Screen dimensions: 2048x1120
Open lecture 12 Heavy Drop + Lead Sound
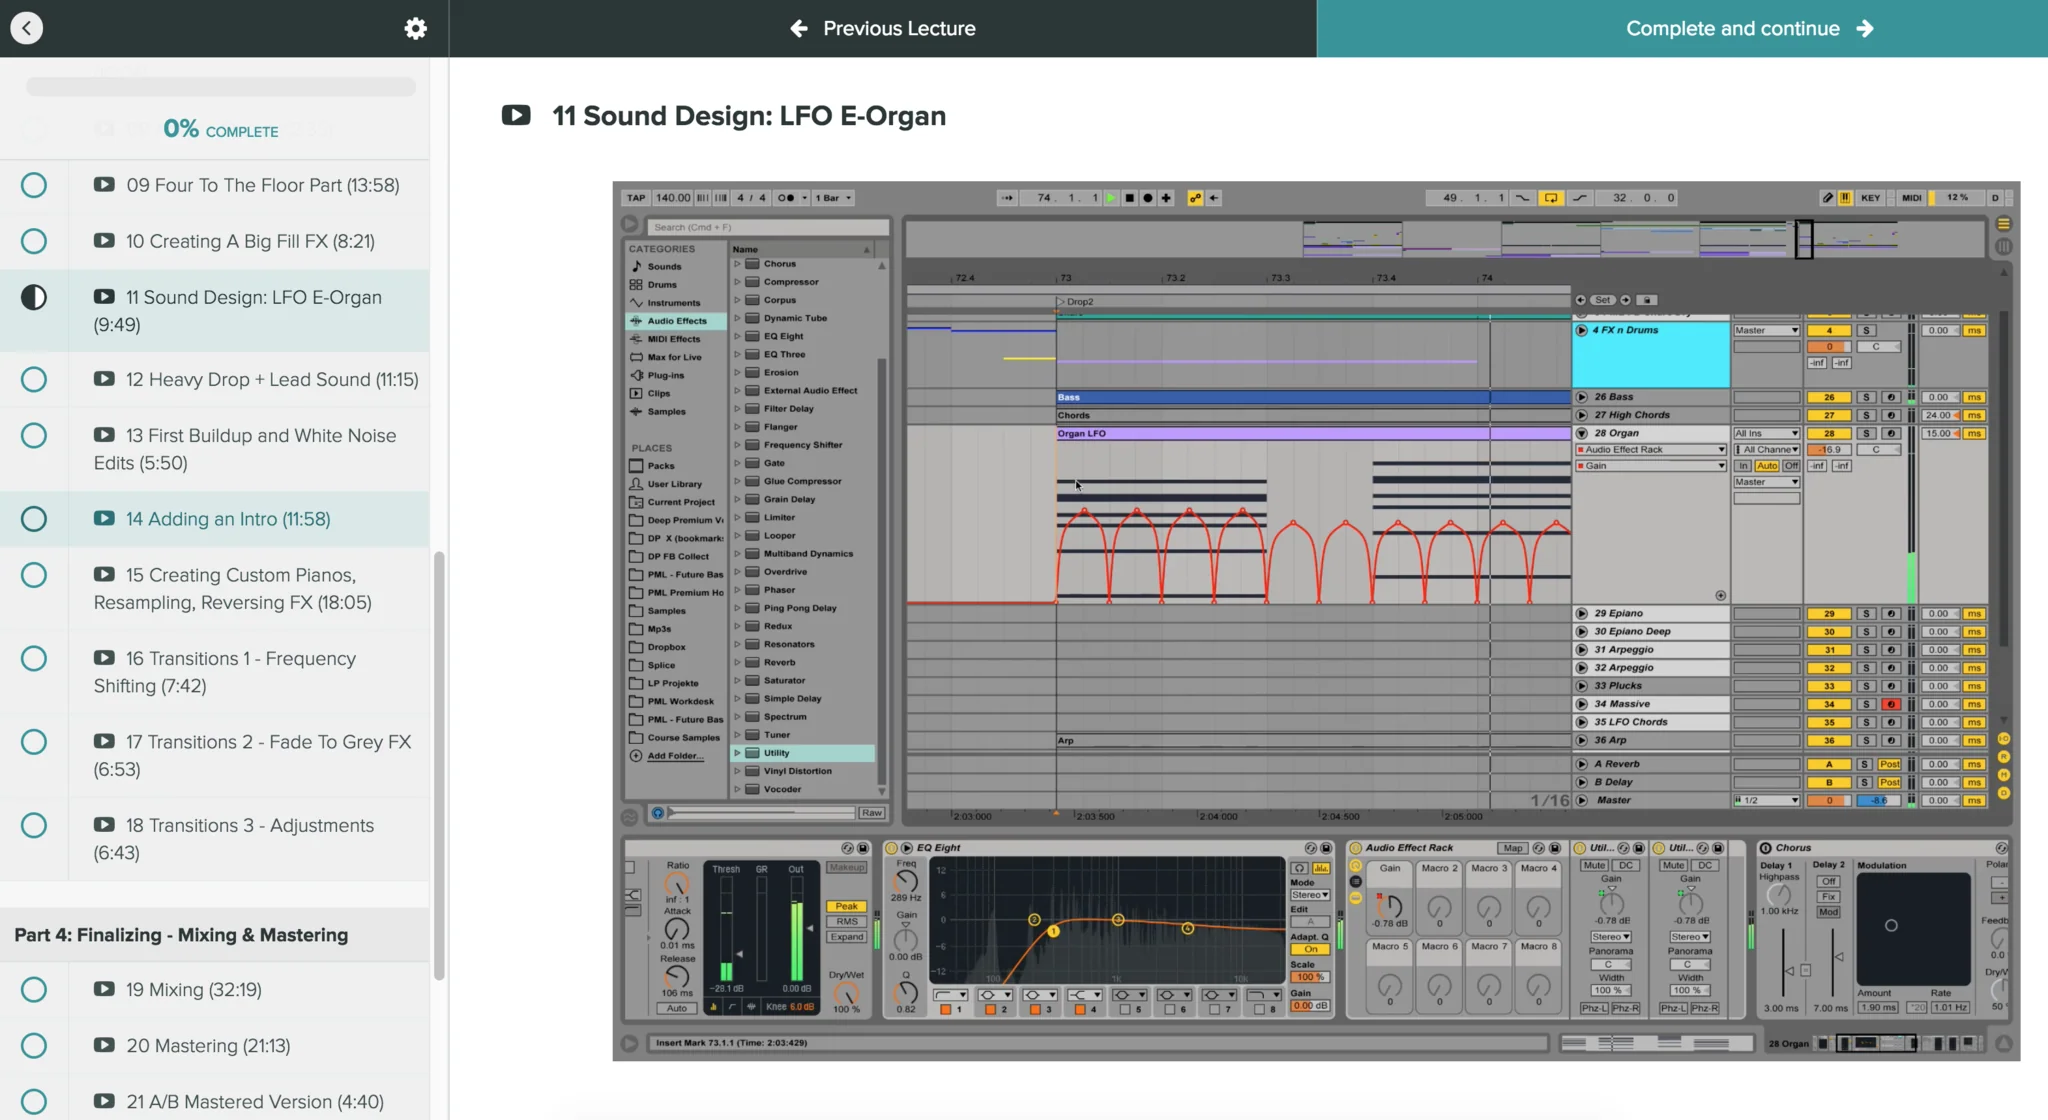[271, 379]
